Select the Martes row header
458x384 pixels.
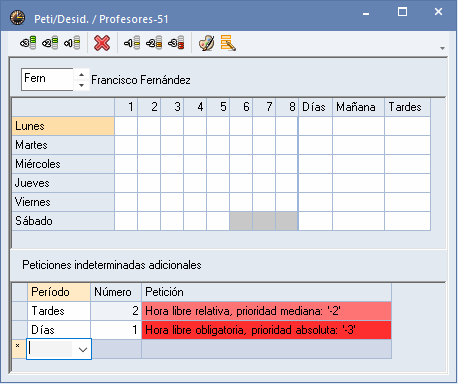tap(63, 145)
